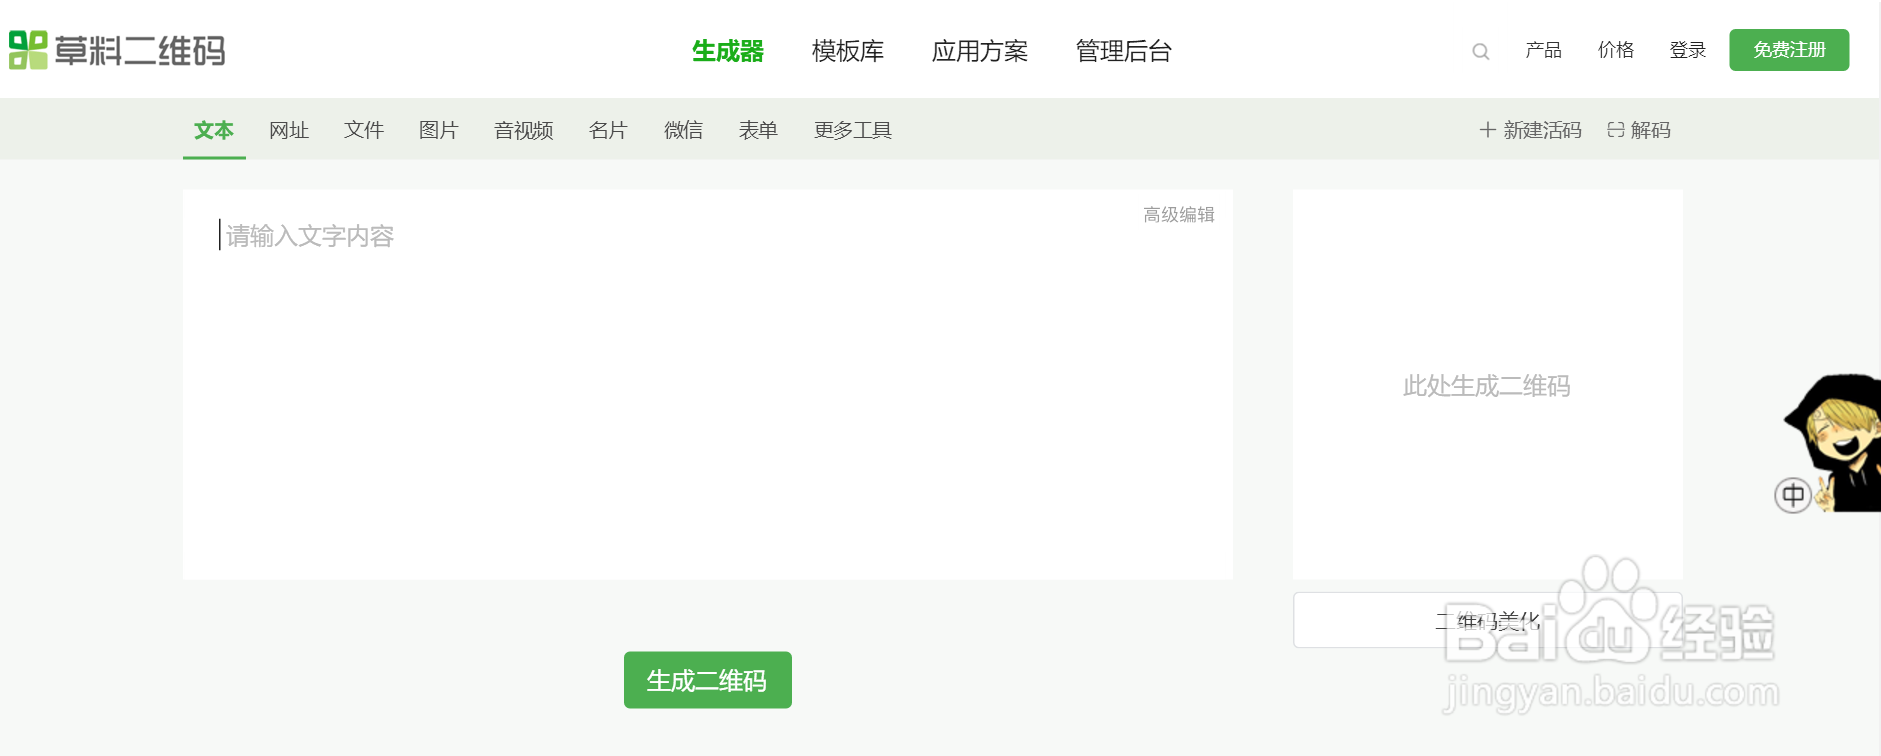Image resolution: width=1881 pixels, height=756 pixels.
Task: Switch to the 网址 tab
Action: coord(289,130)
